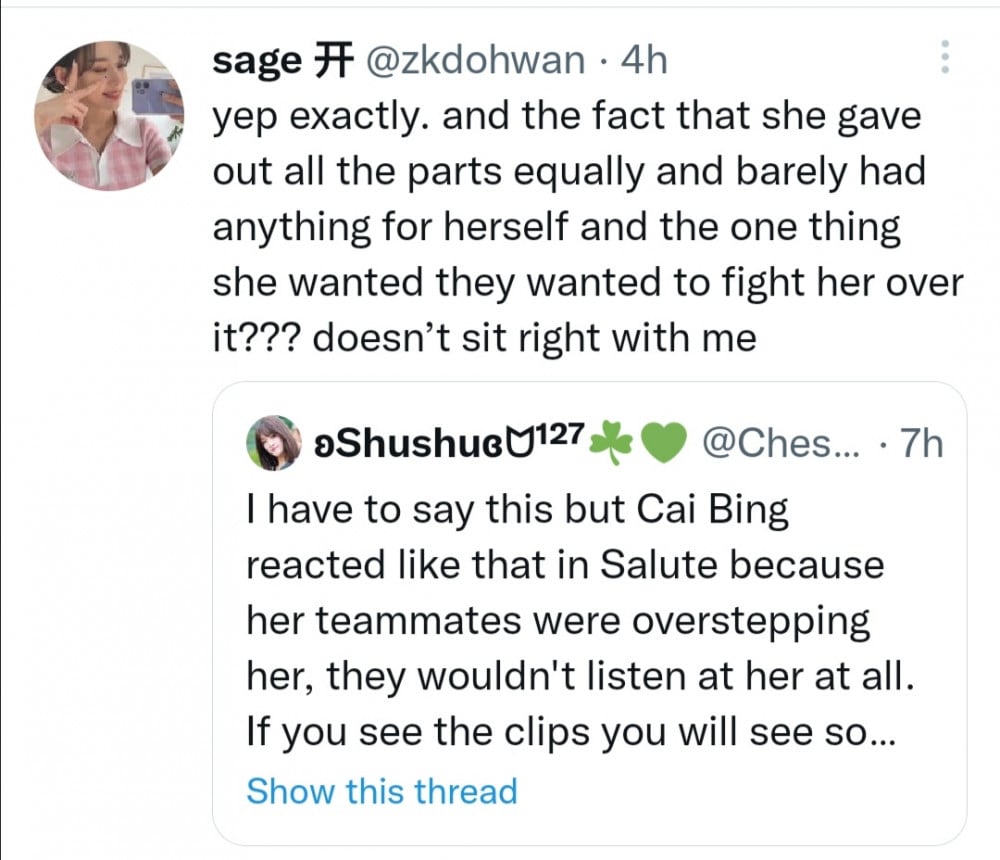This screenshot has height=860, width=1000.
Task: Click the green heart emoji in quoted name
Action: [663, 443]
